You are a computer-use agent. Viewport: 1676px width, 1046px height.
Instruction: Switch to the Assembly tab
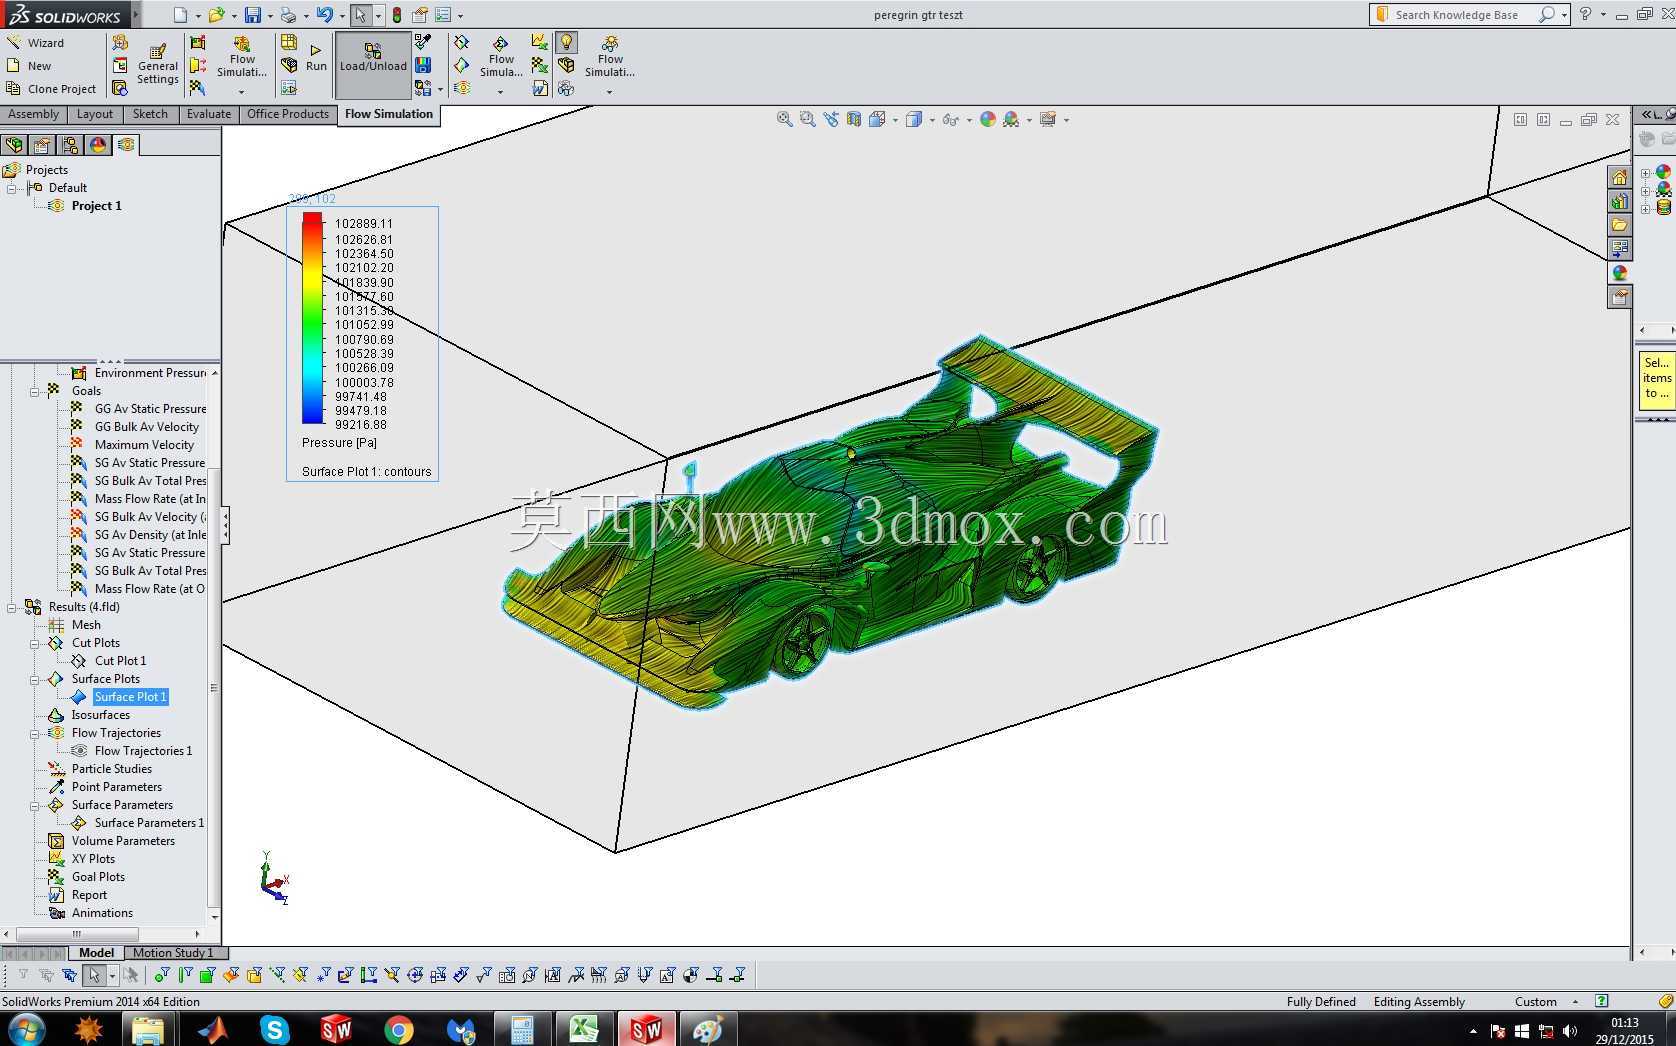34,114
